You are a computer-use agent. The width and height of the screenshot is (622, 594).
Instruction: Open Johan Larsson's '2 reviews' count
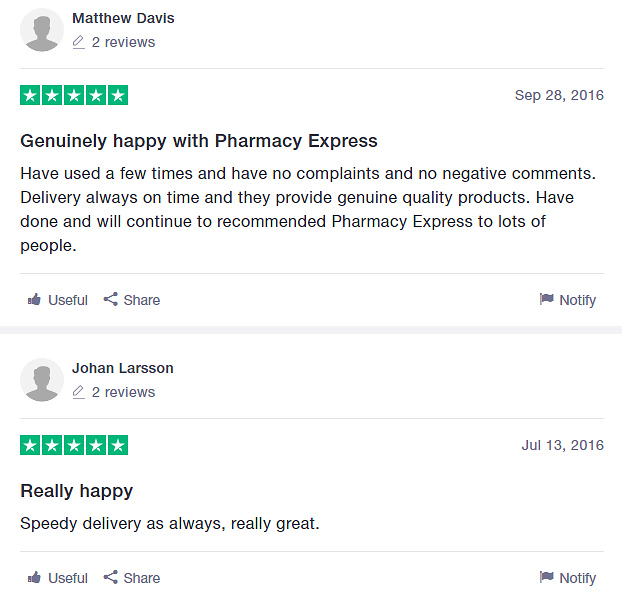click(123, 392)
